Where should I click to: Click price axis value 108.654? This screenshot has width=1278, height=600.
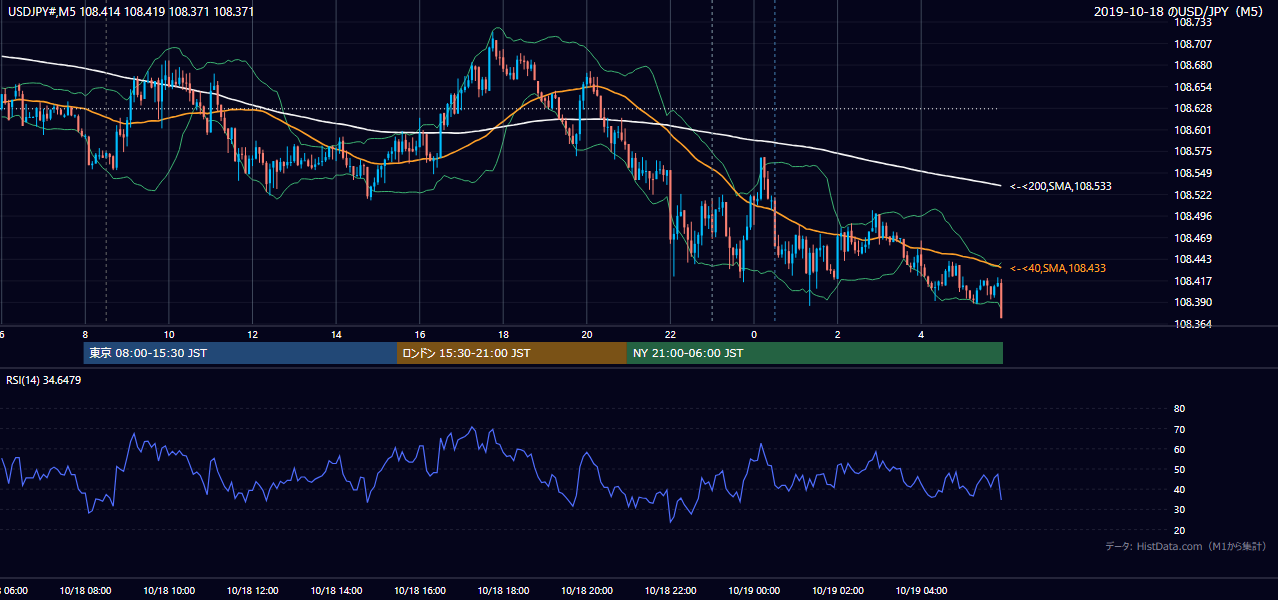[1193, 87]
